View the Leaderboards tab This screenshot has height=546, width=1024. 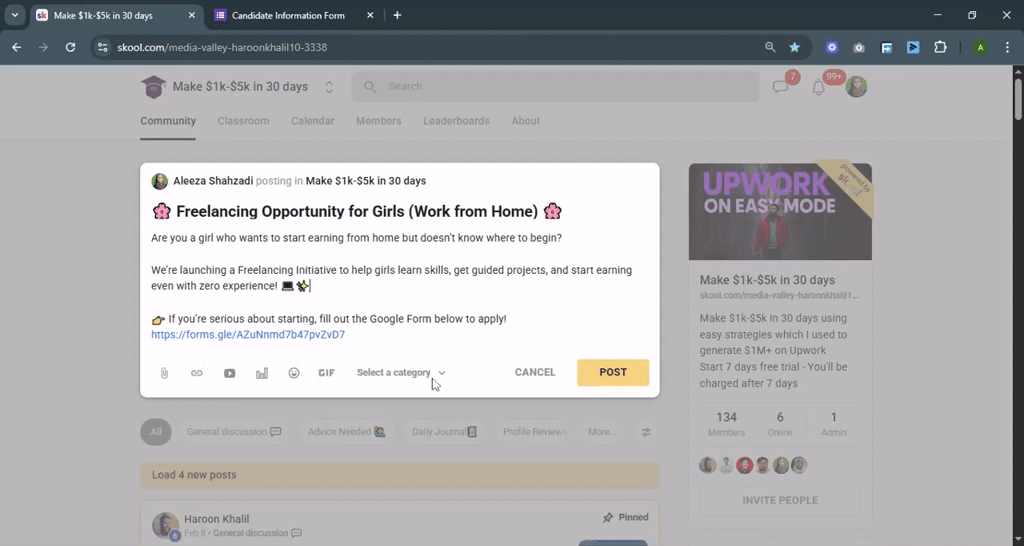456,121
